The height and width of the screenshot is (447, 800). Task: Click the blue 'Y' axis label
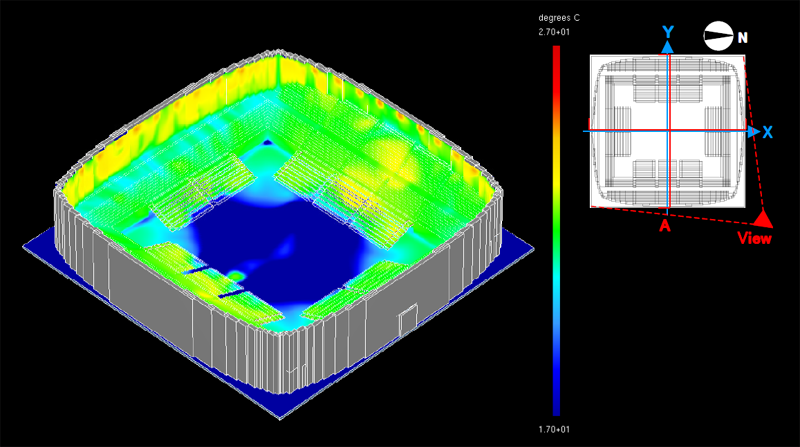coord(668,32)
